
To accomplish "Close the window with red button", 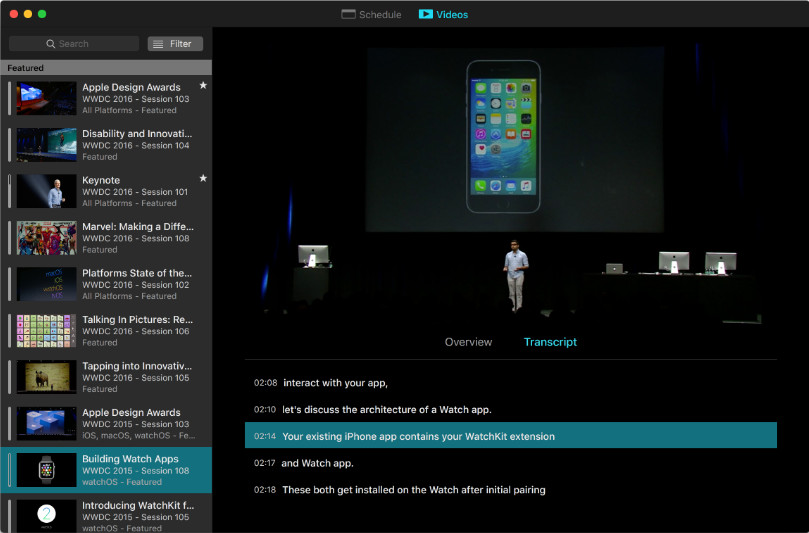I will (14, 14).
